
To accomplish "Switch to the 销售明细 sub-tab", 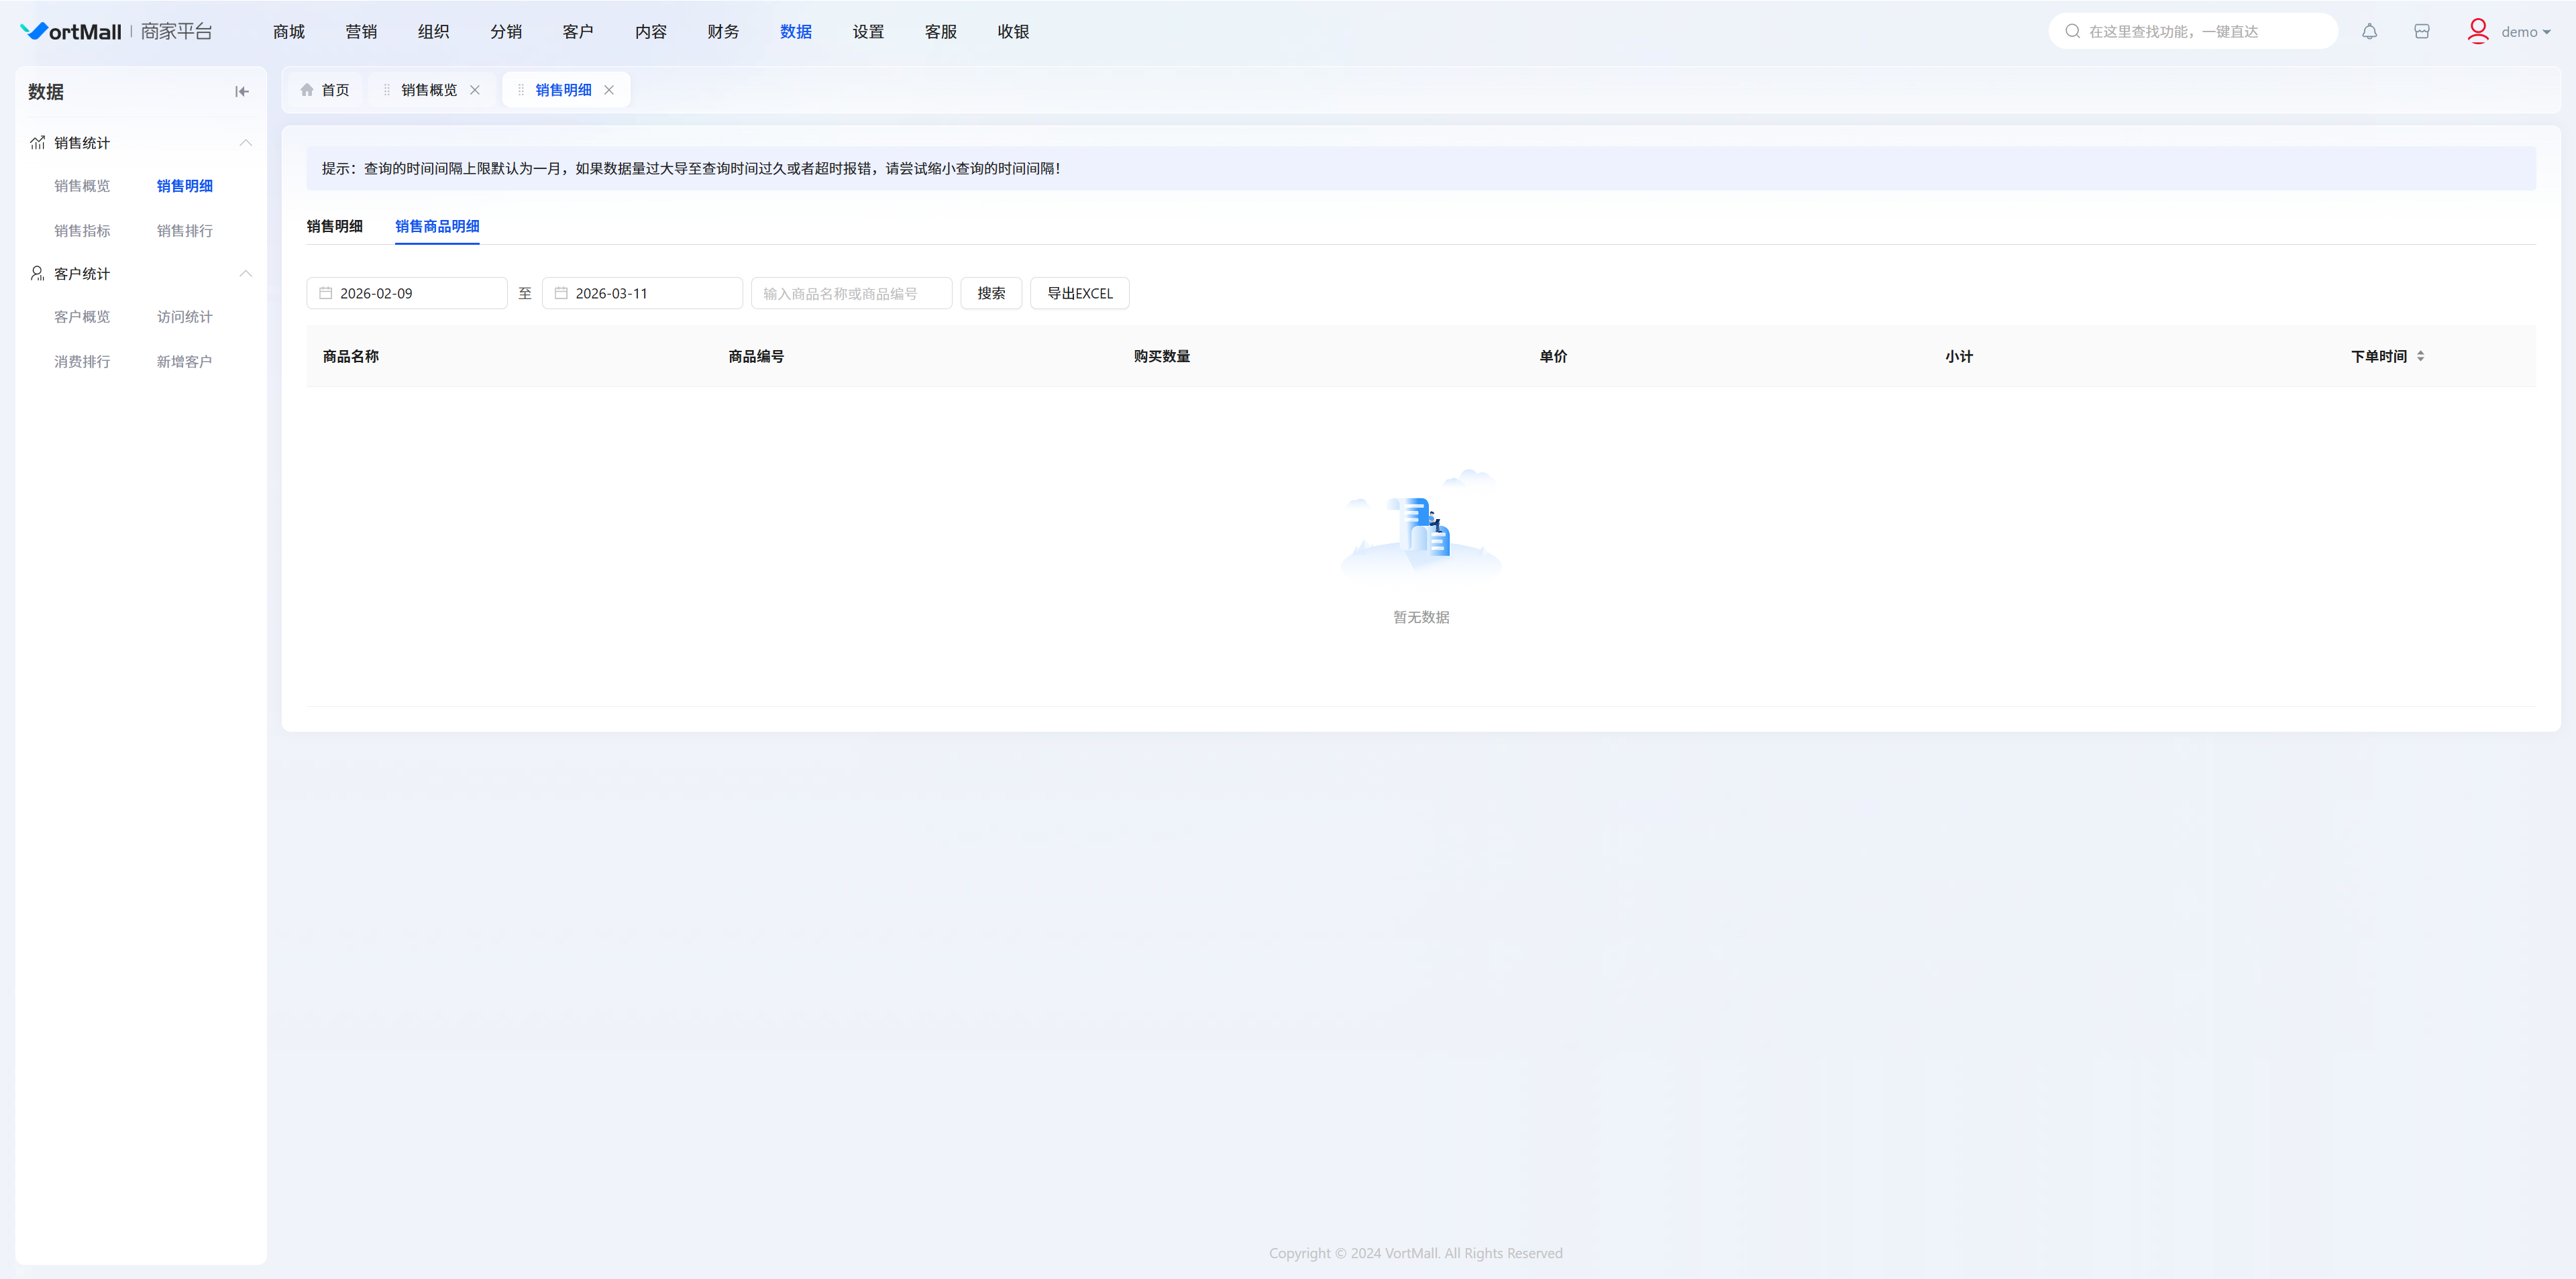I will tap(334, 226).
